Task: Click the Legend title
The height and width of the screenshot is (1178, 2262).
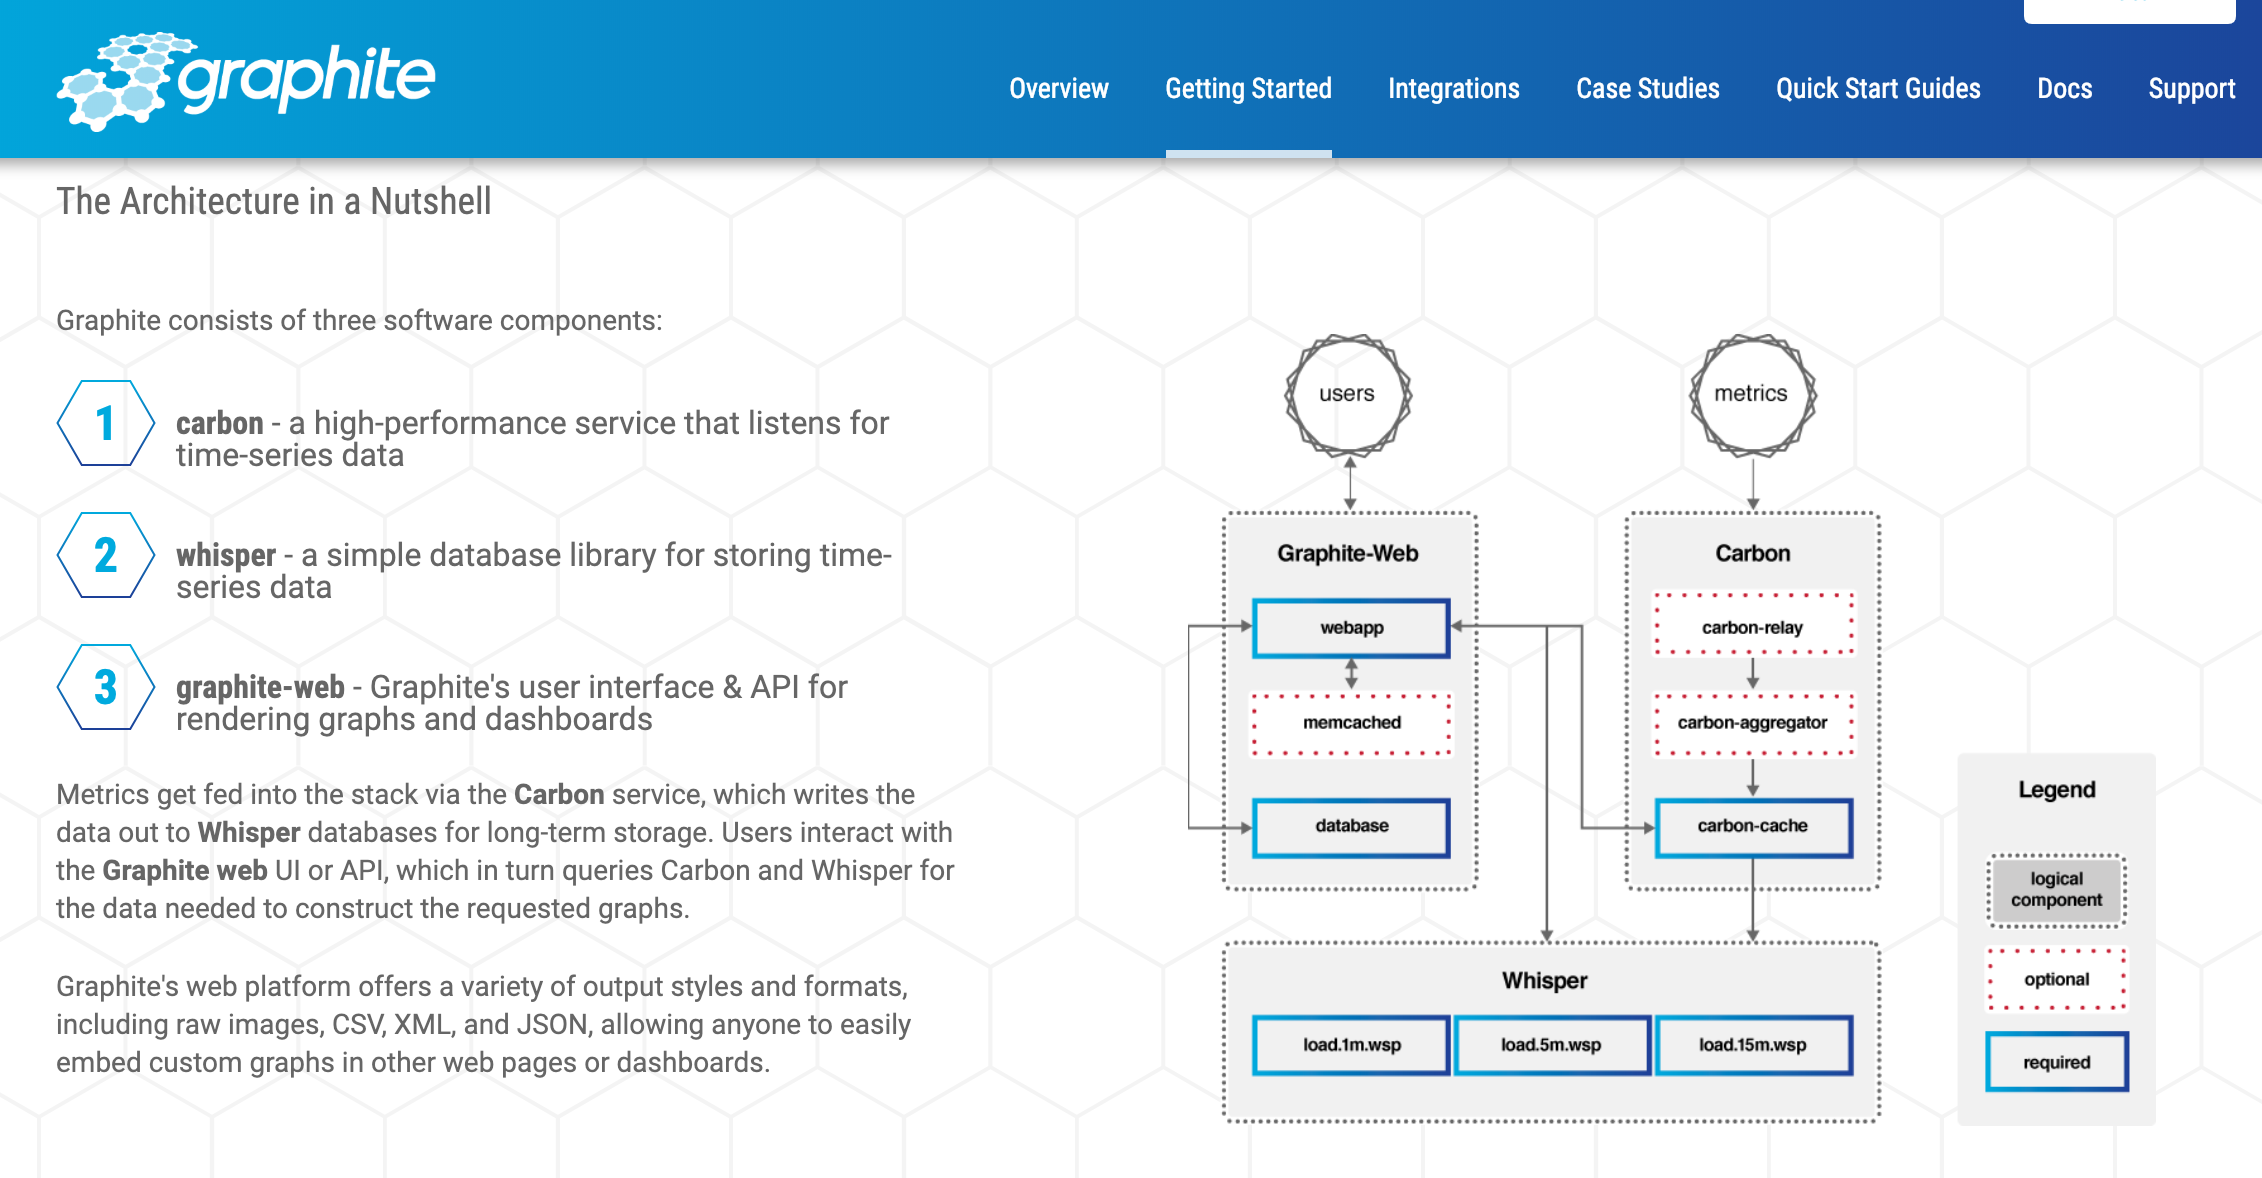Action: [x=2056, y=789]
